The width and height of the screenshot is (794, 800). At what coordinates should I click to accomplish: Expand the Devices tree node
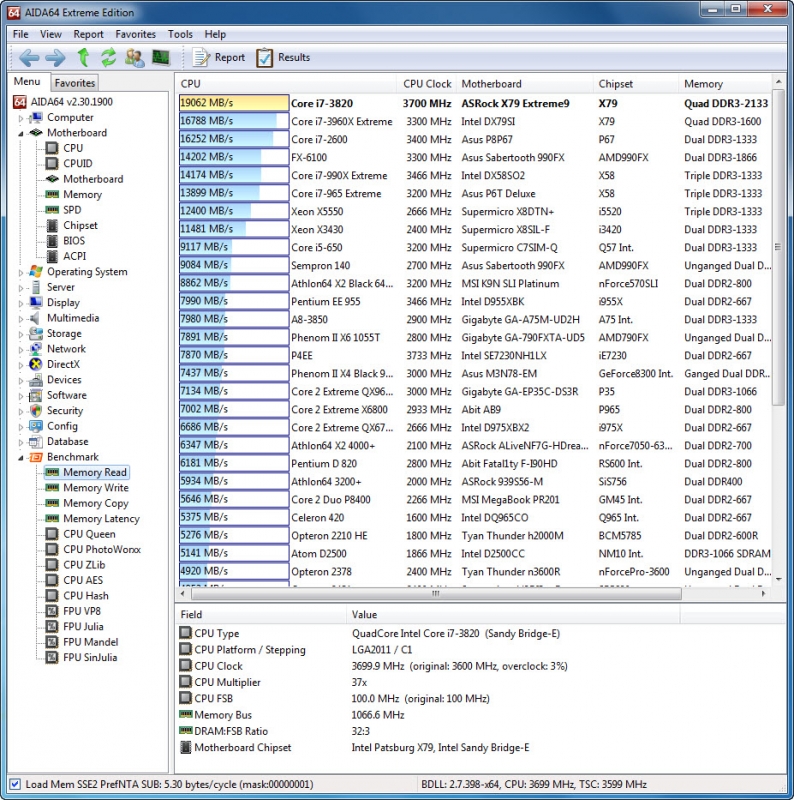click(x=21, y=380)
